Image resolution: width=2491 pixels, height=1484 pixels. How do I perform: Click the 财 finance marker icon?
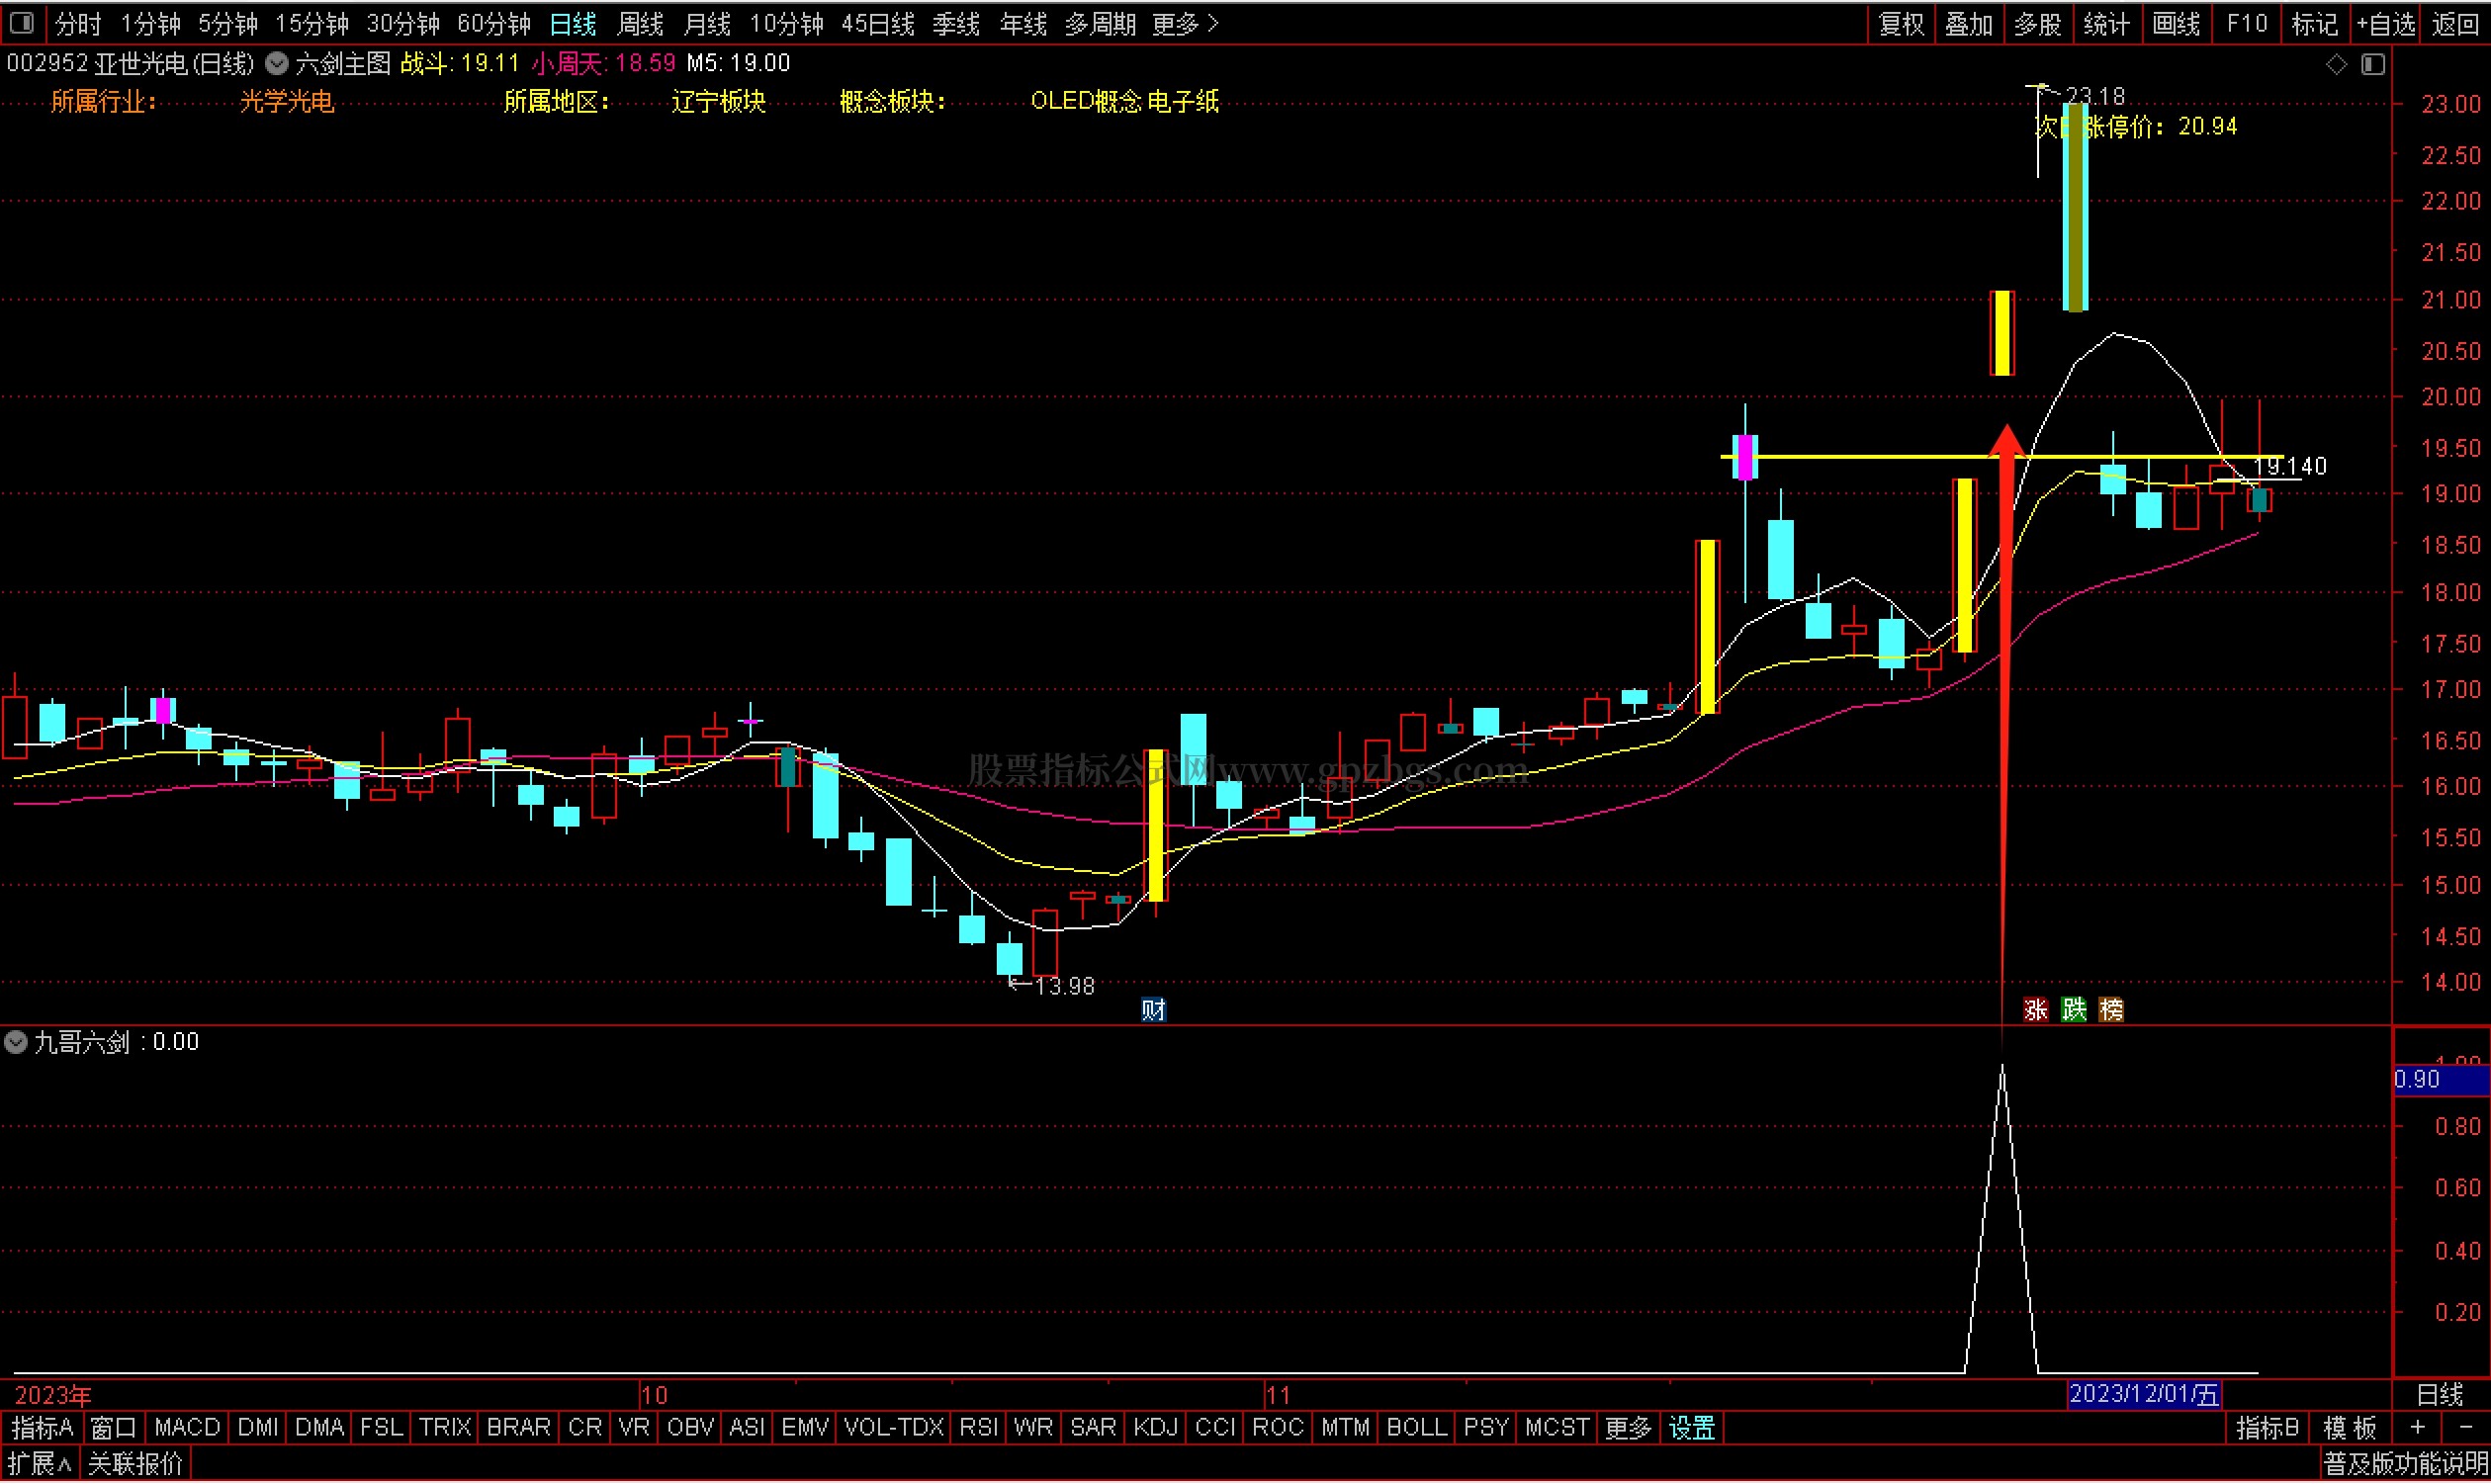1153,1010
